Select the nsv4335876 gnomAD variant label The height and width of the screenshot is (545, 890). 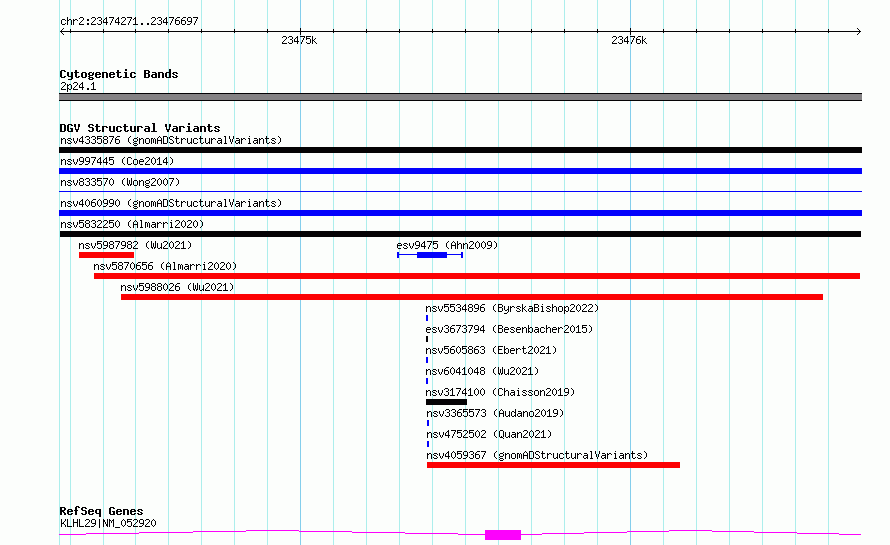click(x=171, y=140)
